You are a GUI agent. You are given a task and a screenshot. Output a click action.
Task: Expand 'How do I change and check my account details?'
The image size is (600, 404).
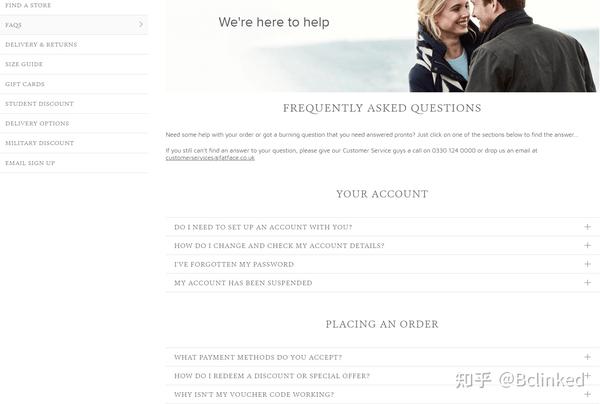click(x=383, y=246)
